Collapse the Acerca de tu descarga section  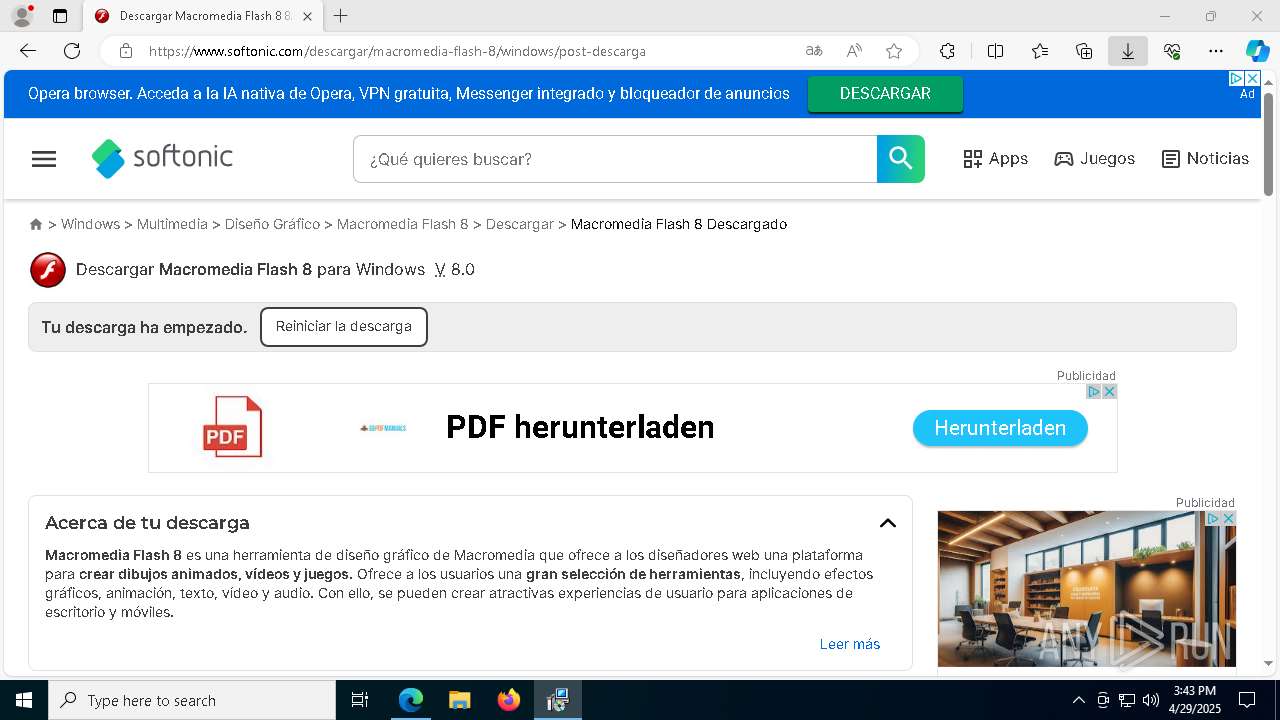tap(887, 523)
